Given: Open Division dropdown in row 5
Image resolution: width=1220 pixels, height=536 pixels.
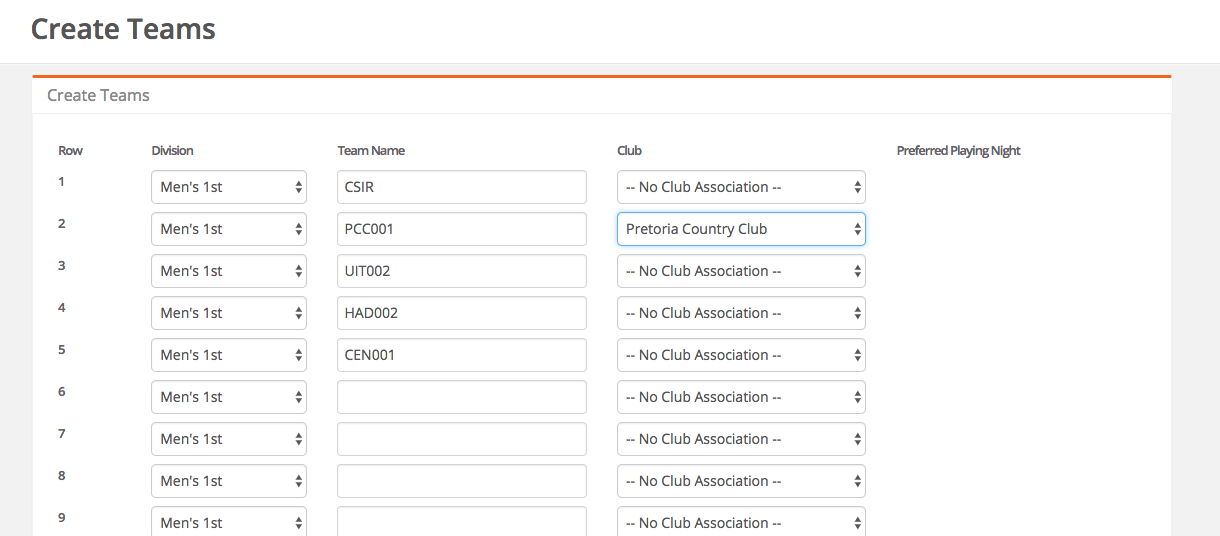Looking at the screenshot, I should coord(229,355).
